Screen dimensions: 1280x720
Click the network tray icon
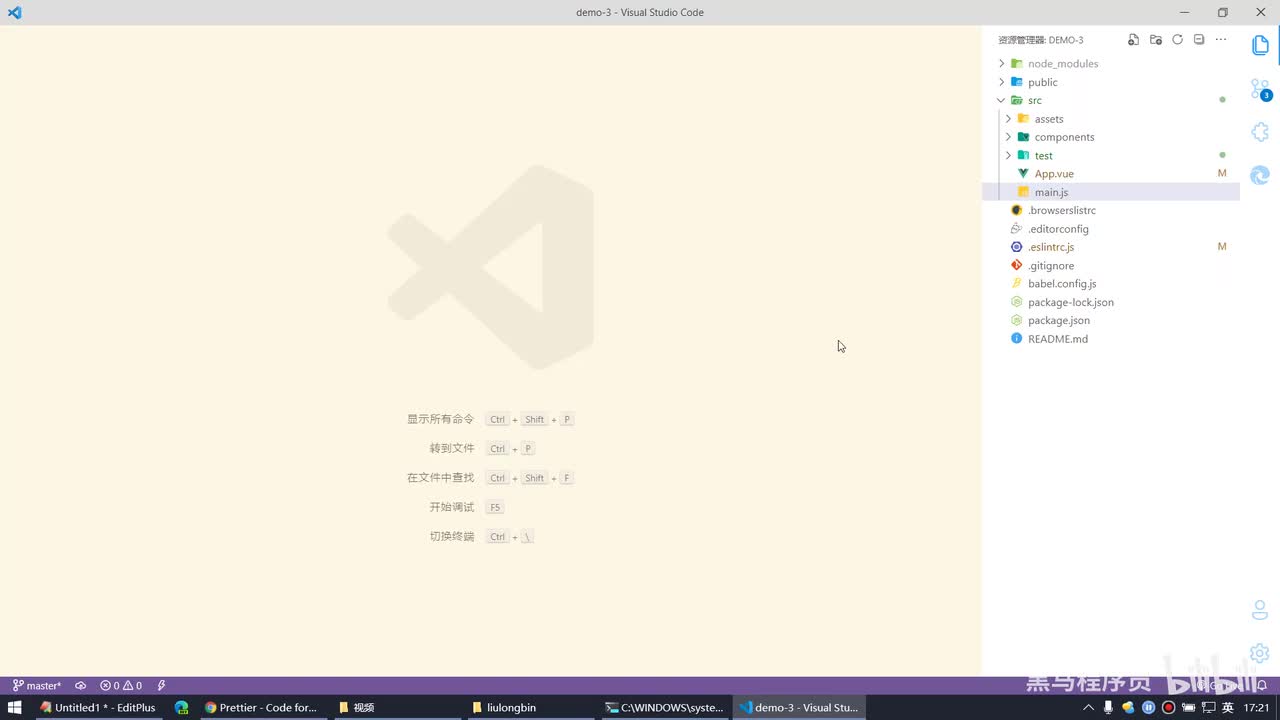pyautogui.click(x=1209, y=707)
